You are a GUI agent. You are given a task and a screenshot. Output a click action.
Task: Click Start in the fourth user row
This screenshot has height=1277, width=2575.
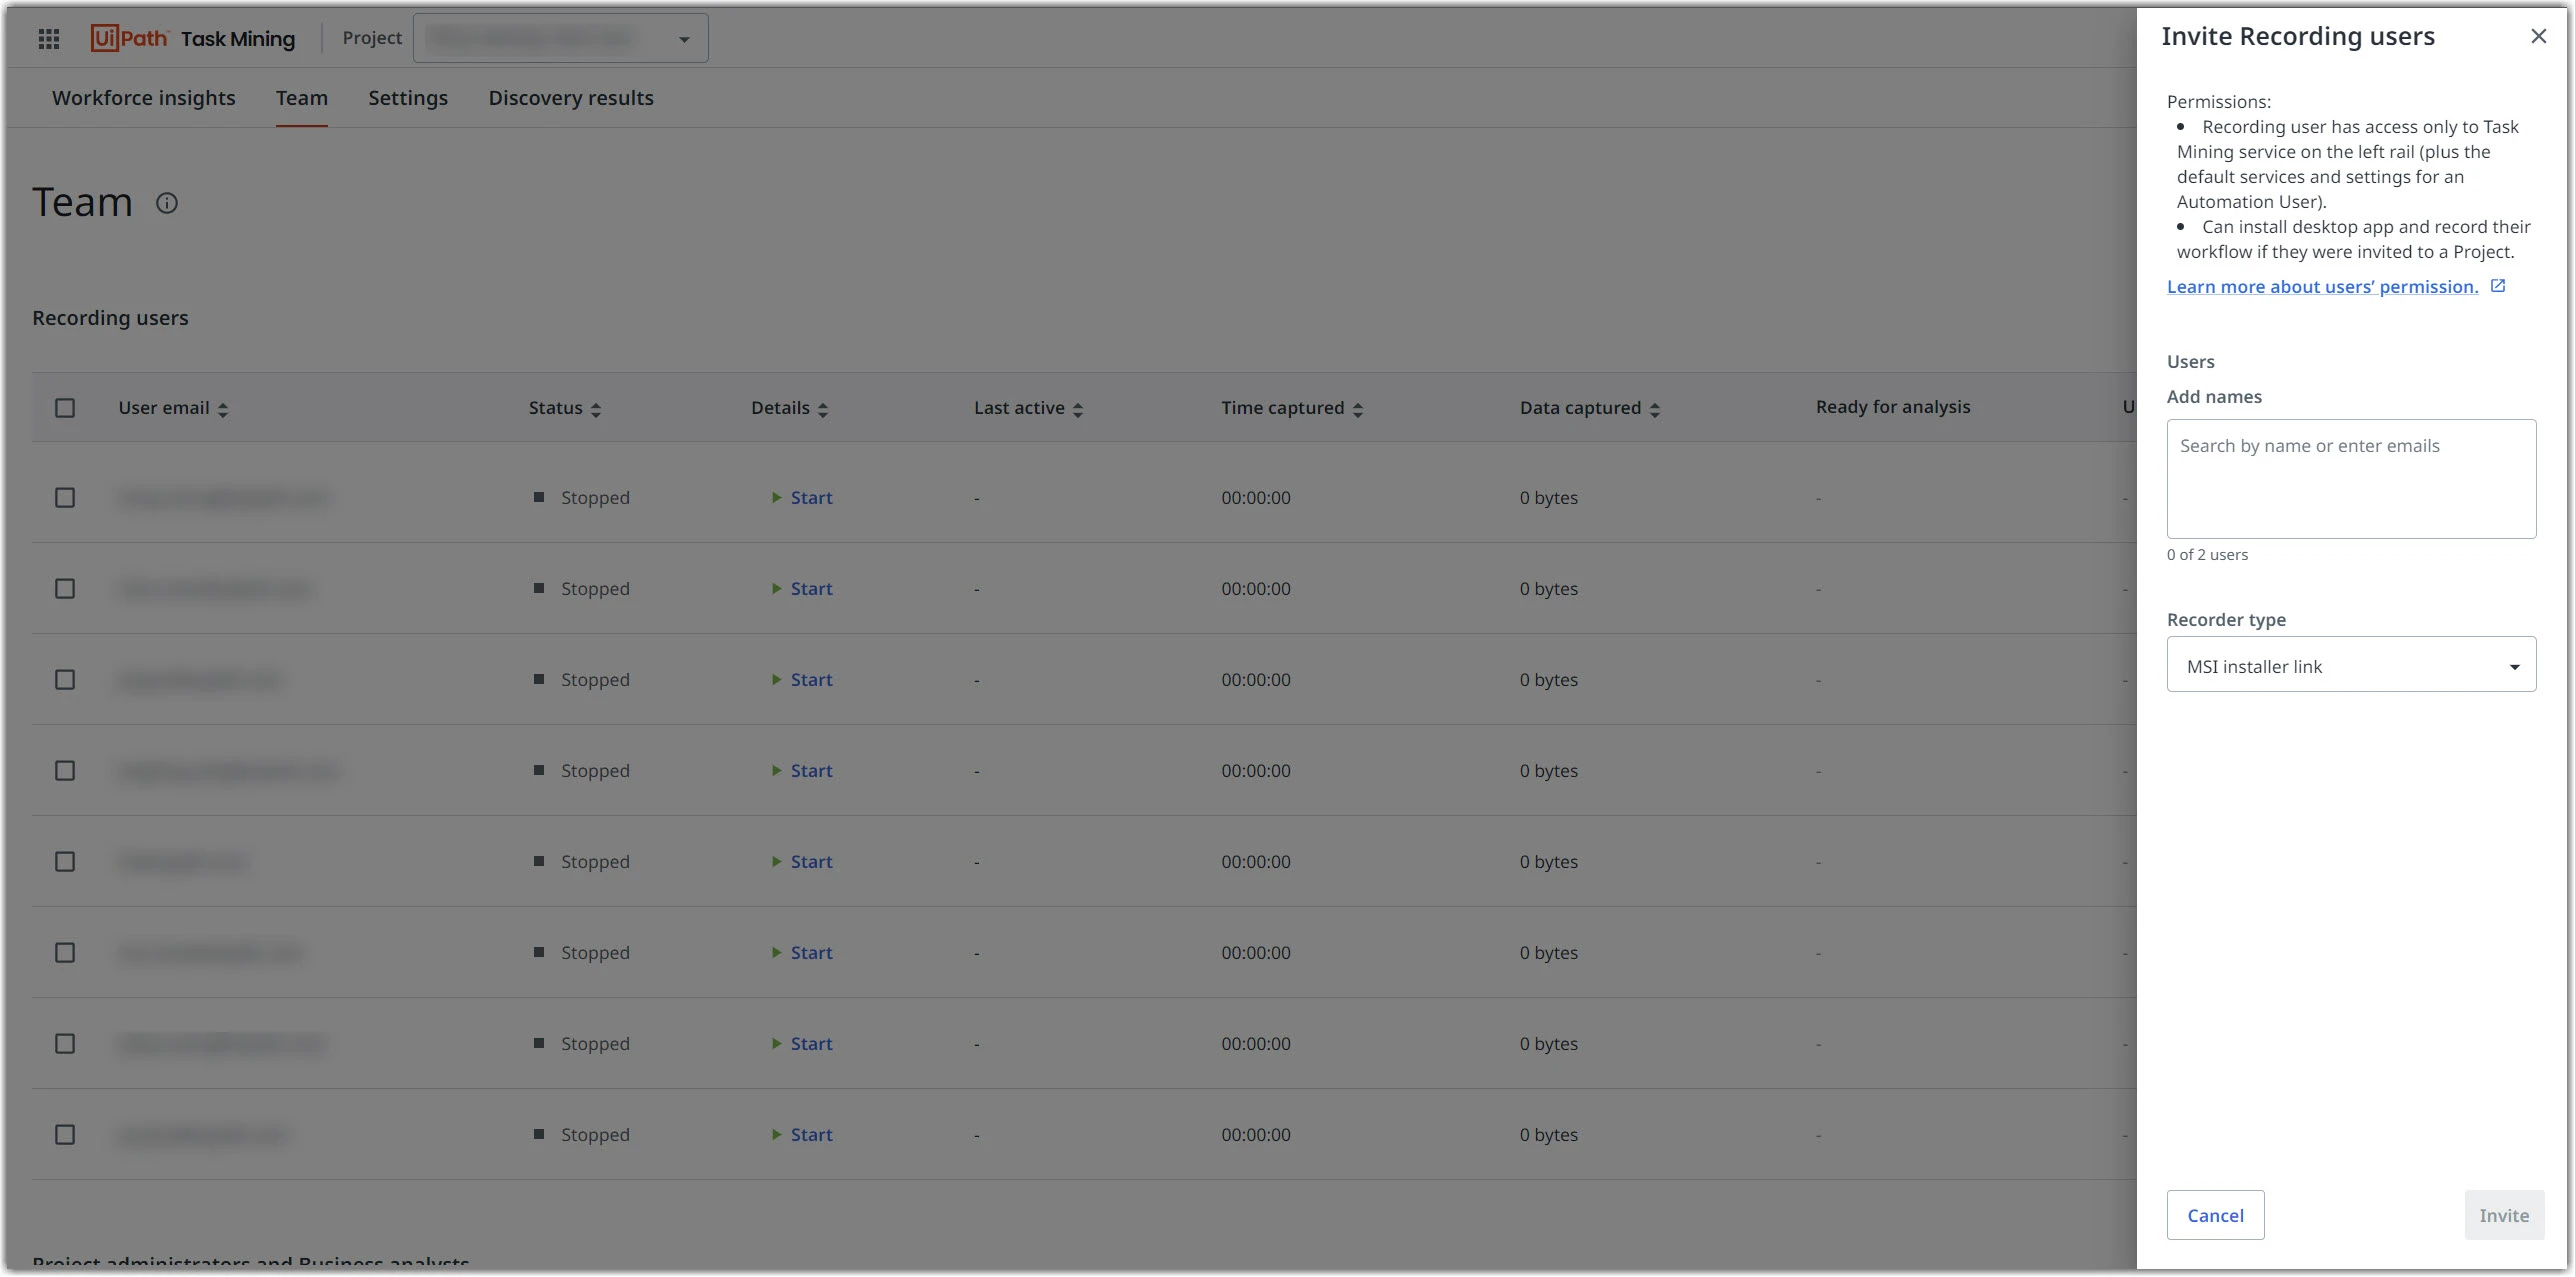802,771
